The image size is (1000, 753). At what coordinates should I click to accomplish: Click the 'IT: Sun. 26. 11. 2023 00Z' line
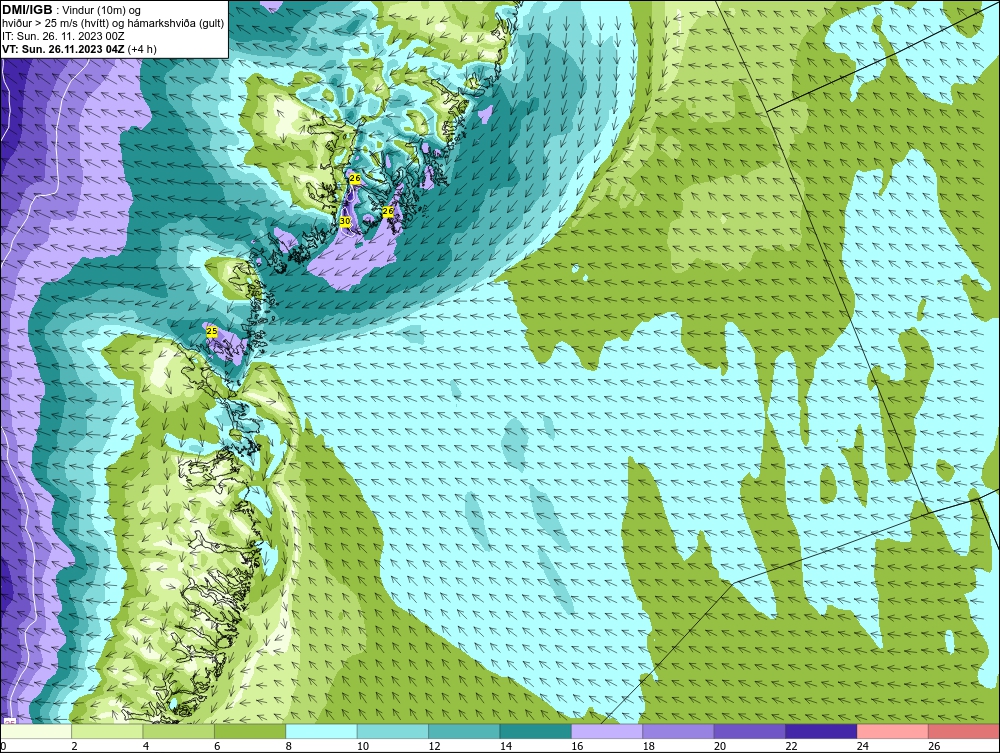[x=63, y=36]
